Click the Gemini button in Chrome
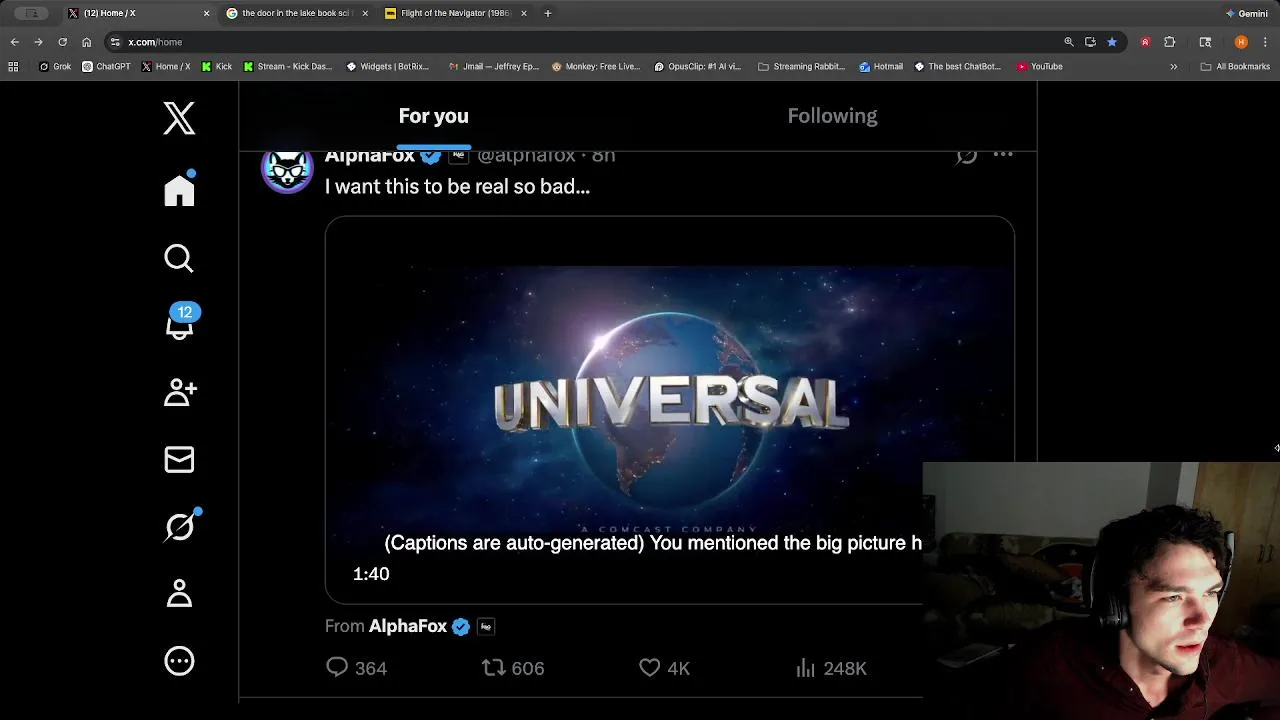 pos(1247,13)
